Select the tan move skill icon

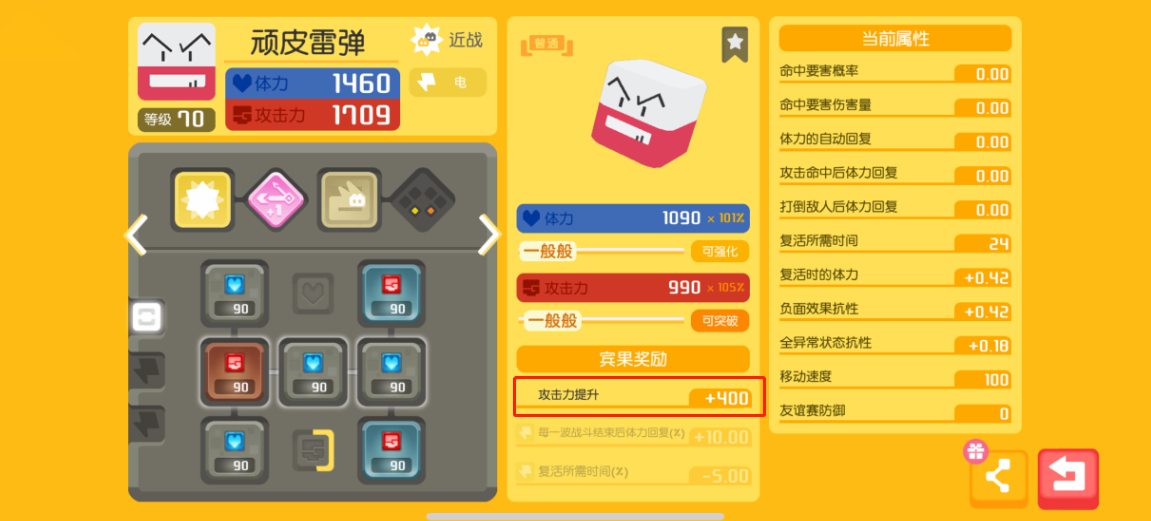(x=349, y=199)
